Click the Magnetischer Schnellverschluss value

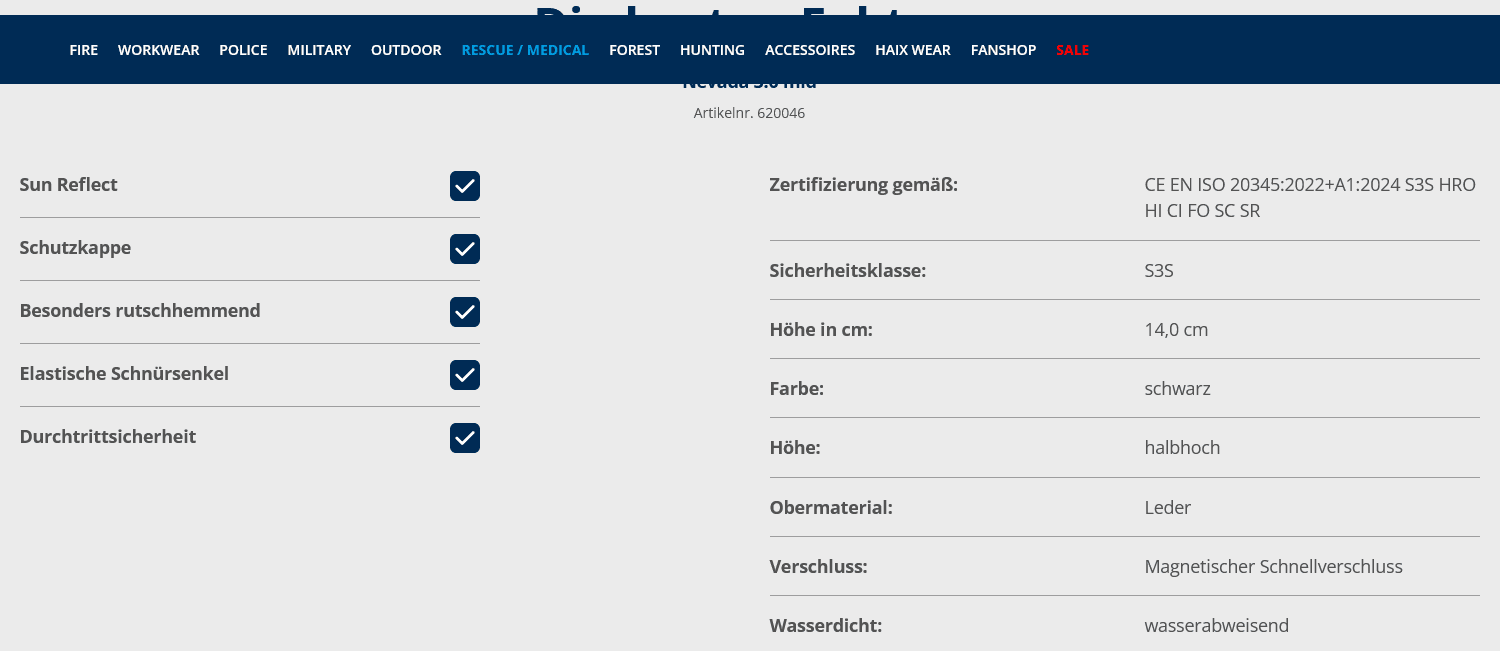(1273, 567)
